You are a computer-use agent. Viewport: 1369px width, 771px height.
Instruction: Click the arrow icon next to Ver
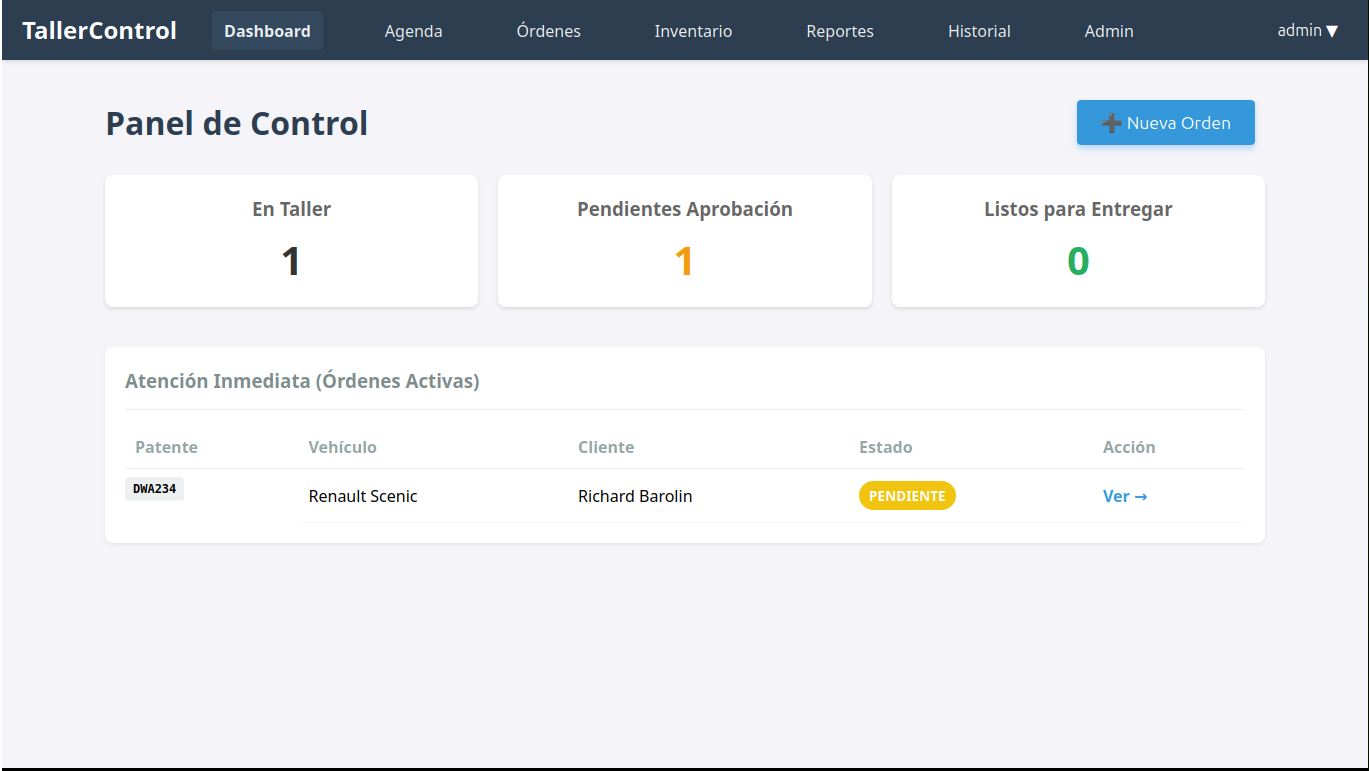pos(1141,496)
